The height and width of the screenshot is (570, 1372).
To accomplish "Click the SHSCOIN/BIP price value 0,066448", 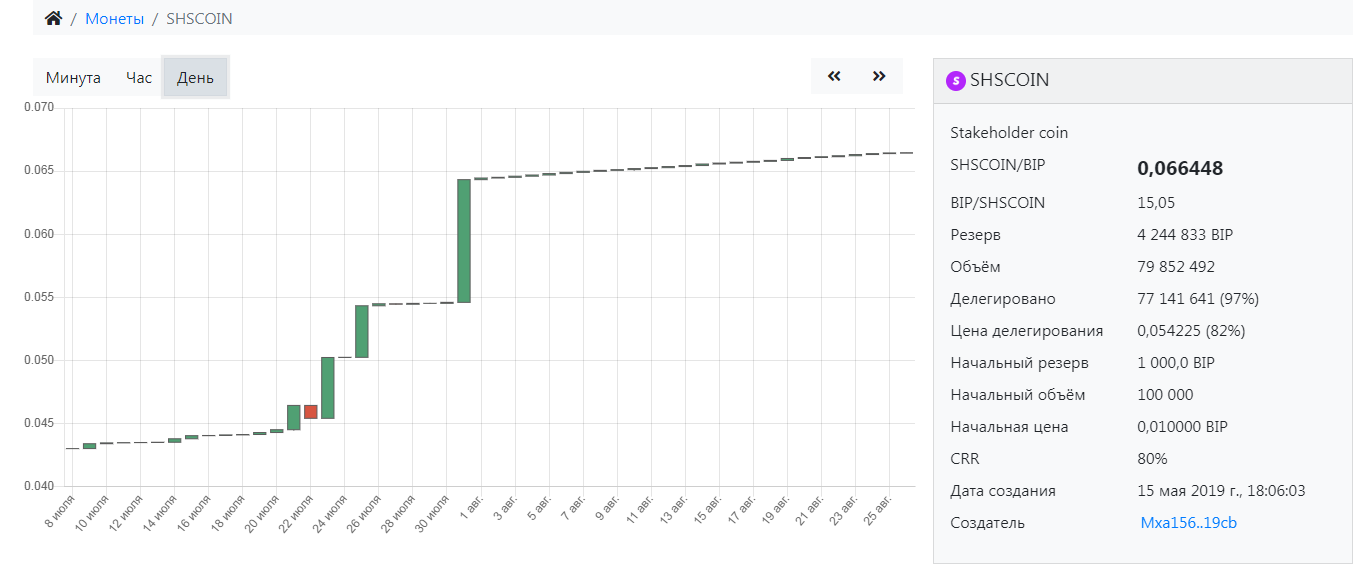I will [1180, 169].
